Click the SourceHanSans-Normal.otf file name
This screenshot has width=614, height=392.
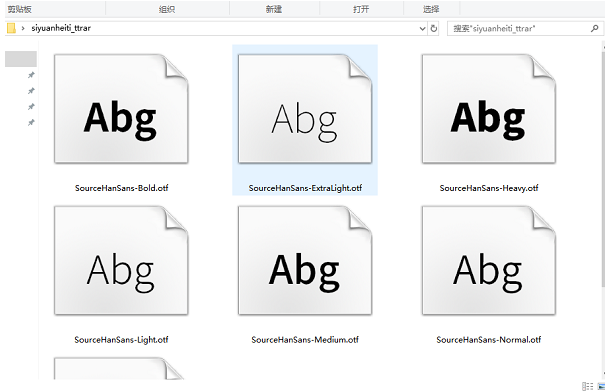click(x=489, y=340)
